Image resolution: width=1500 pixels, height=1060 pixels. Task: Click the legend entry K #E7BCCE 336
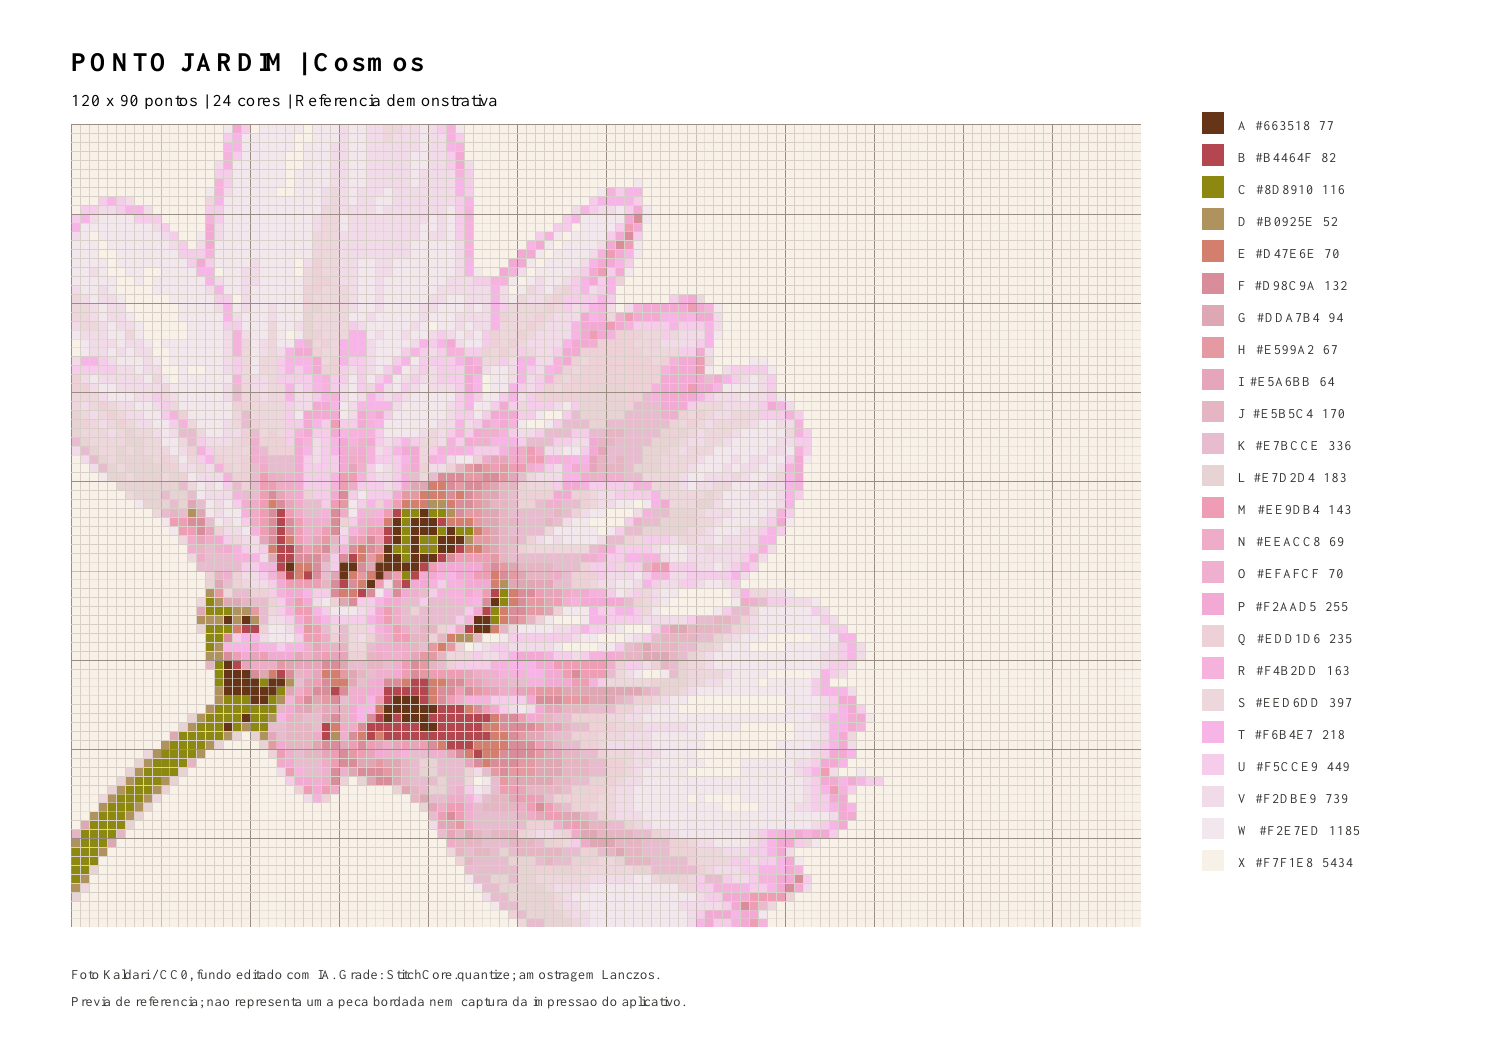tap(1277, 445)
